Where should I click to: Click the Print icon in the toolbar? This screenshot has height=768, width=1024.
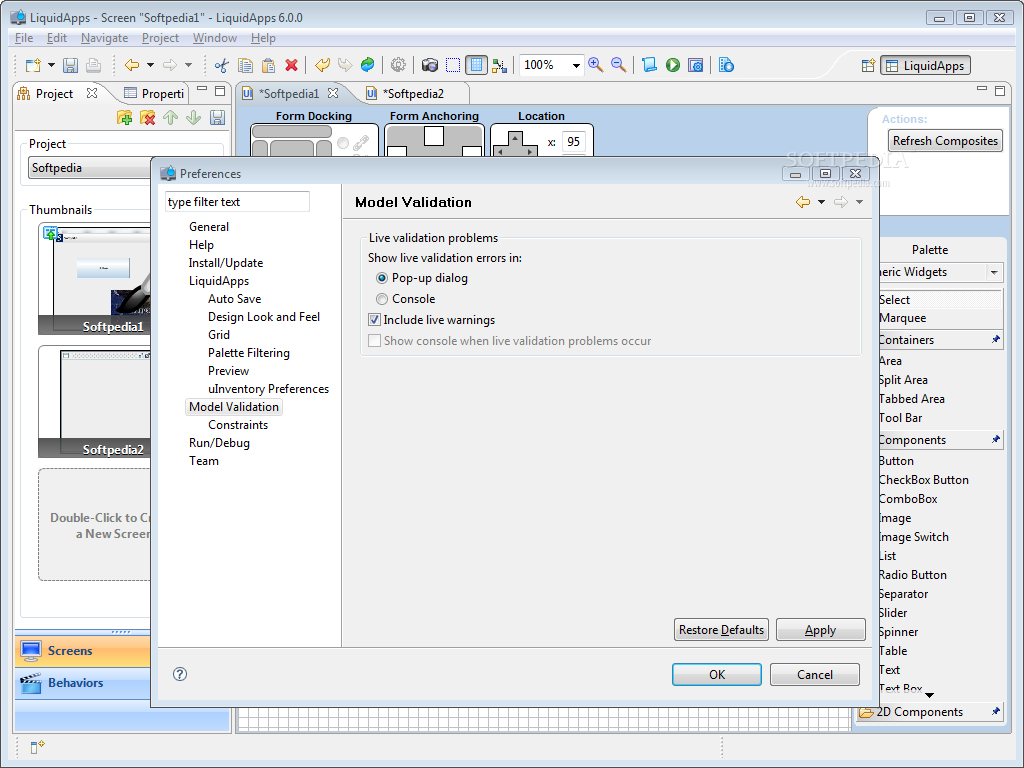pyautogui.click(x=93, y=65)
